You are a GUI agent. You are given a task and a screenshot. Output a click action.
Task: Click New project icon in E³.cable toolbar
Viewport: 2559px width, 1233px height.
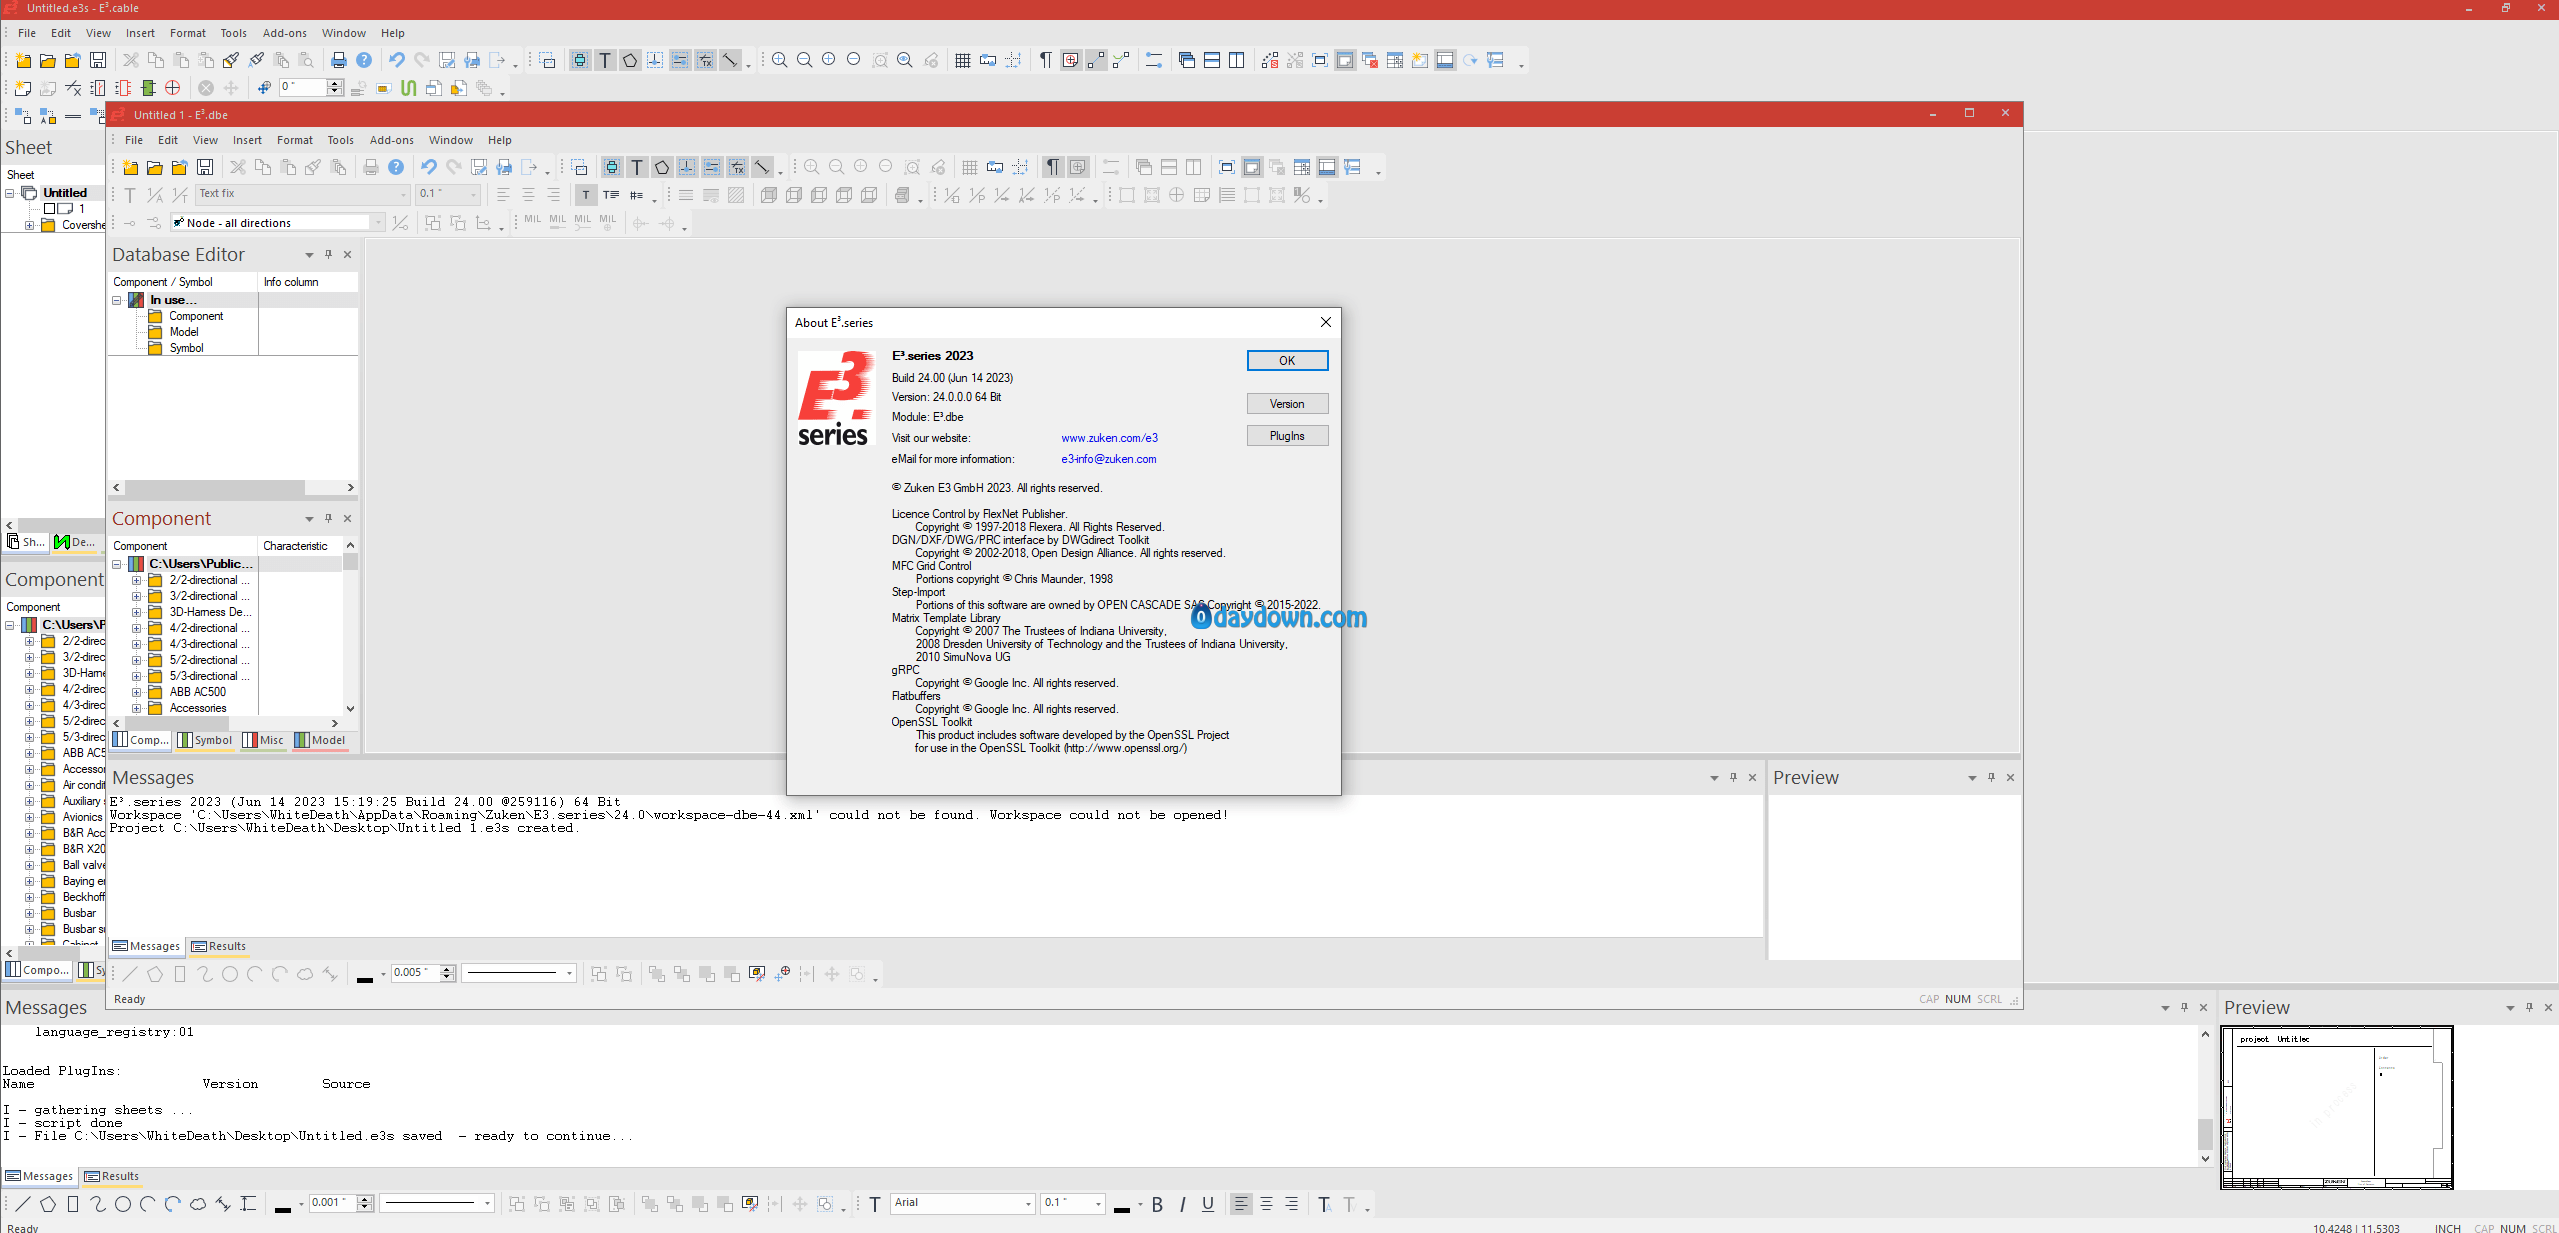[x=22, y=61]
